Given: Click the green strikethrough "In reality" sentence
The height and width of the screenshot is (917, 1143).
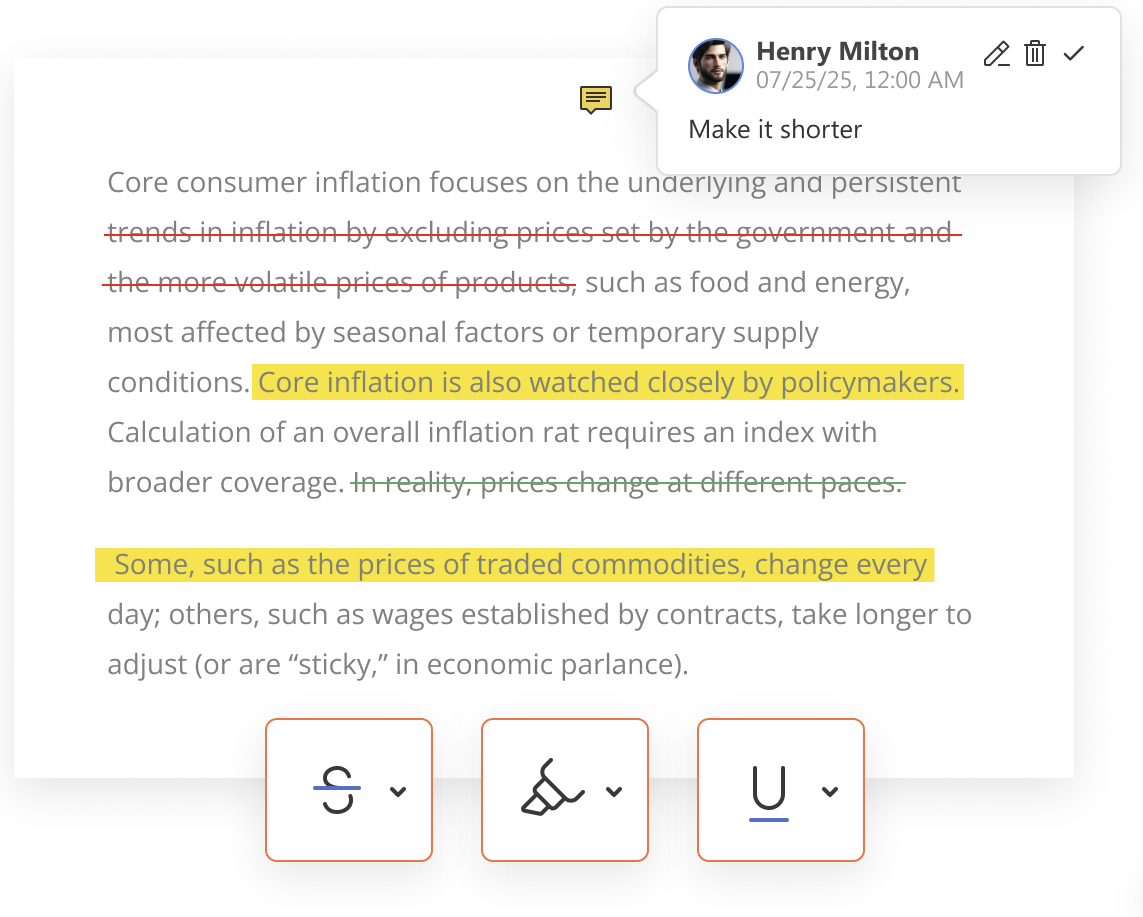Looking at the screenshot, I should pyautogui.click(x=628, y=483).
